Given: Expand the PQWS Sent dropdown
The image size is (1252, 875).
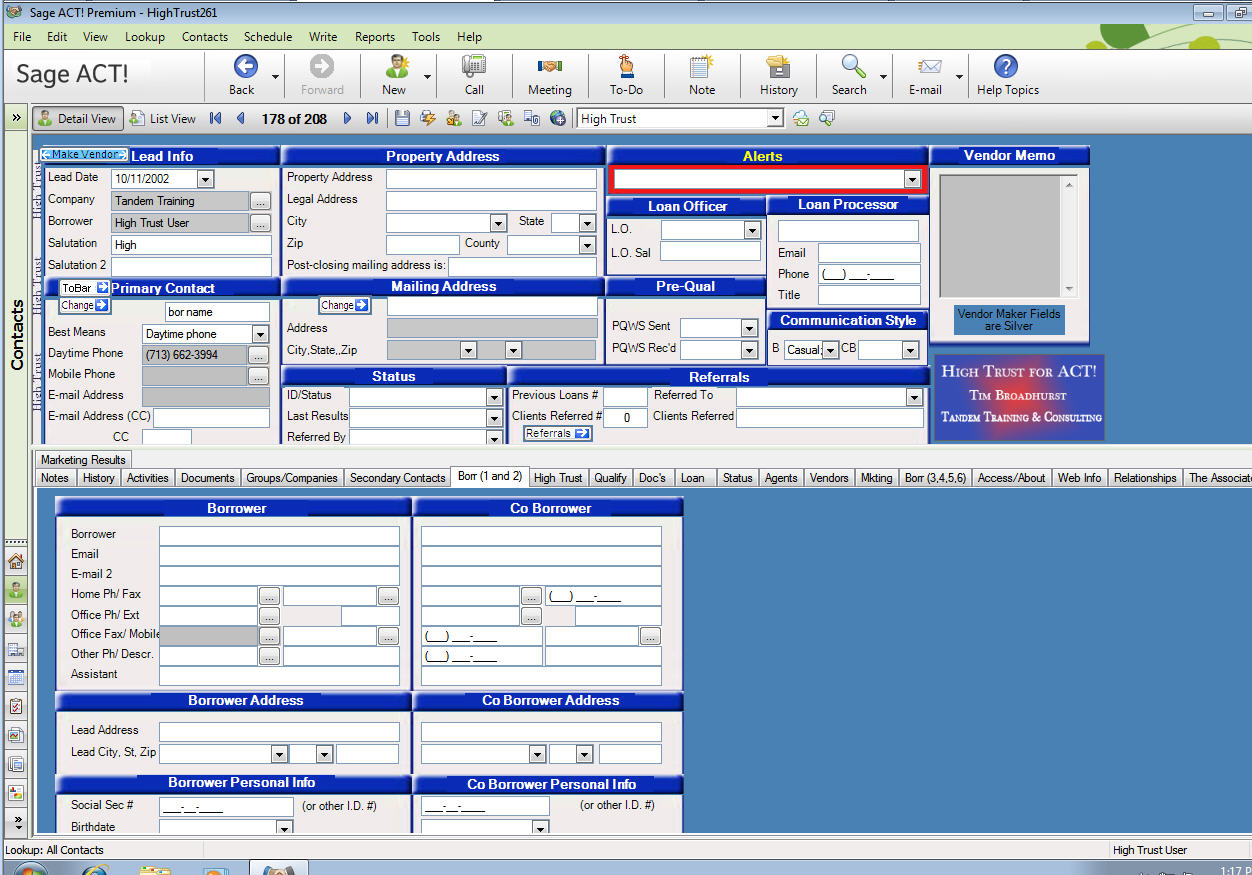Looking at the screenshot, I should 749,328.
